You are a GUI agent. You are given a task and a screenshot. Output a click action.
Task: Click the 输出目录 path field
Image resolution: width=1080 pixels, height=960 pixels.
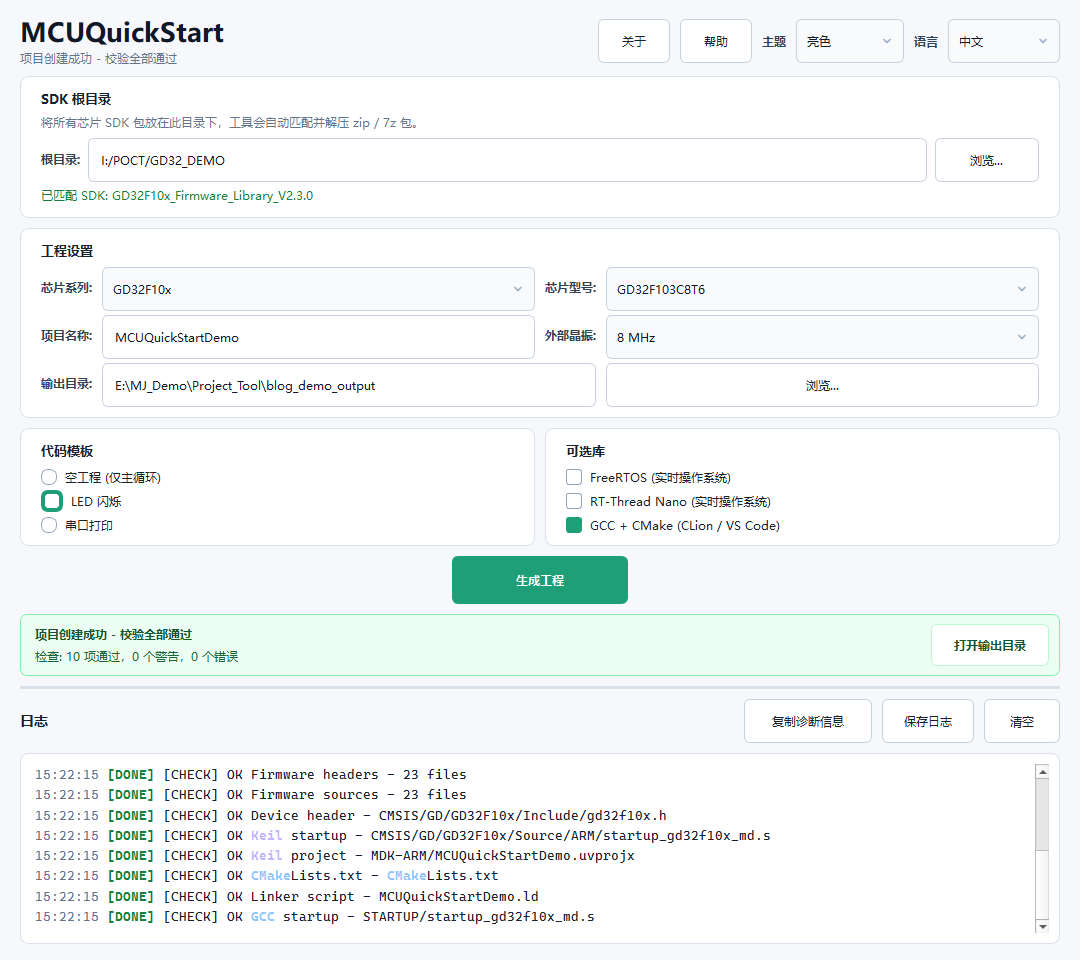(x=349, y=386)
